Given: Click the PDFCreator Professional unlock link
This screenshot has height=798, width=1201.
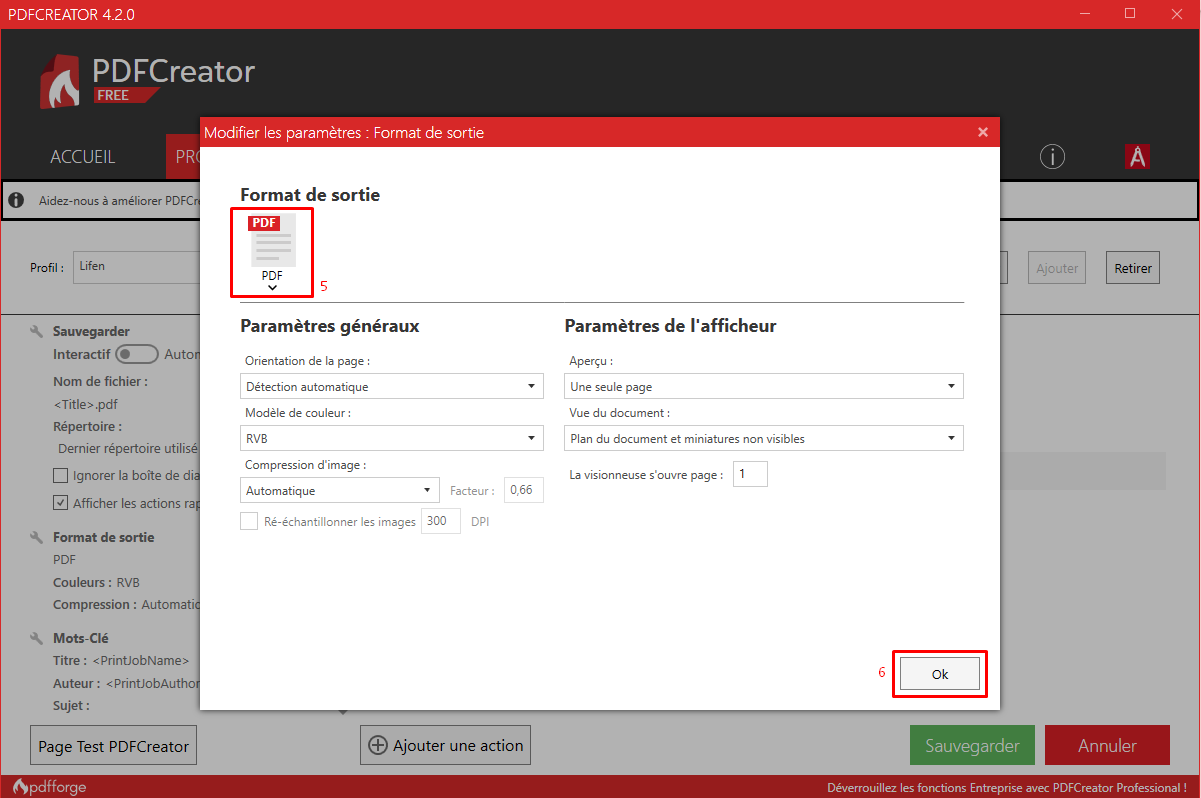Looking at the screenshot, I should pos(1007,787).
